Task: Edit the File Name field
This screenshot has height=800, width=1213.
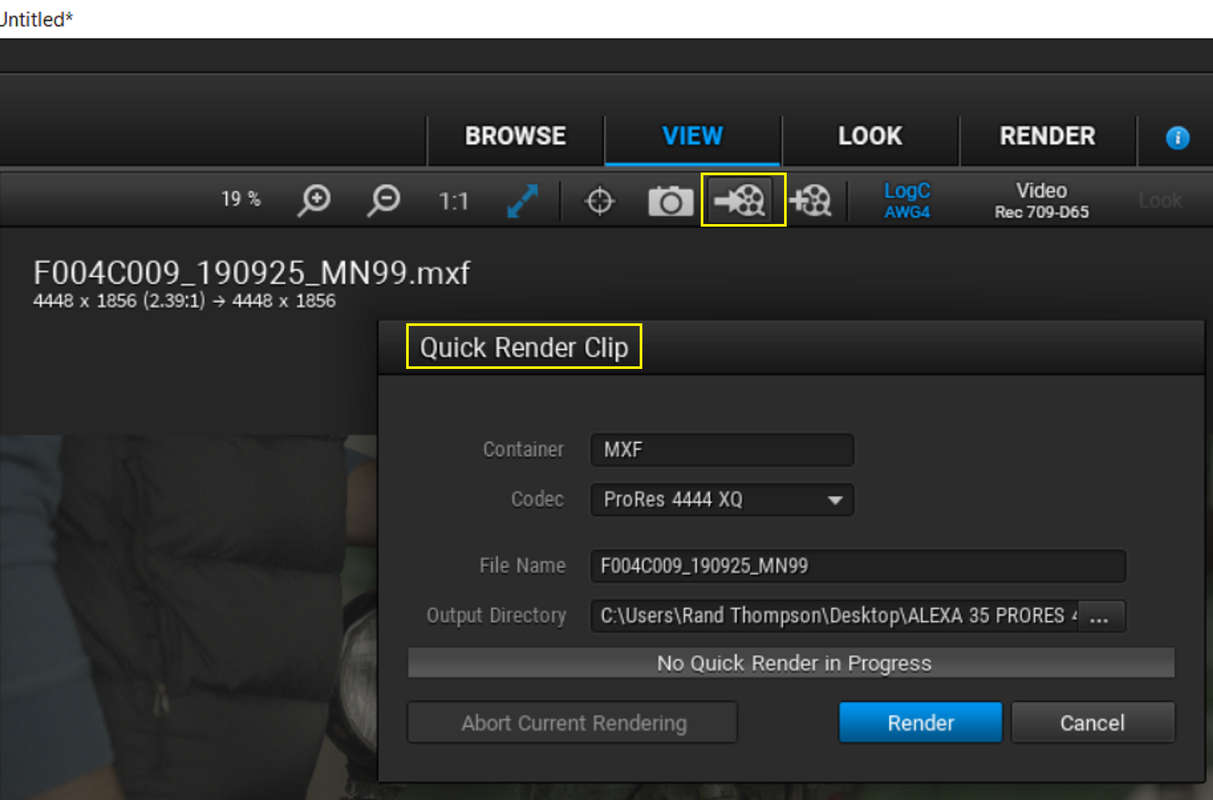Action: [858, 566]
